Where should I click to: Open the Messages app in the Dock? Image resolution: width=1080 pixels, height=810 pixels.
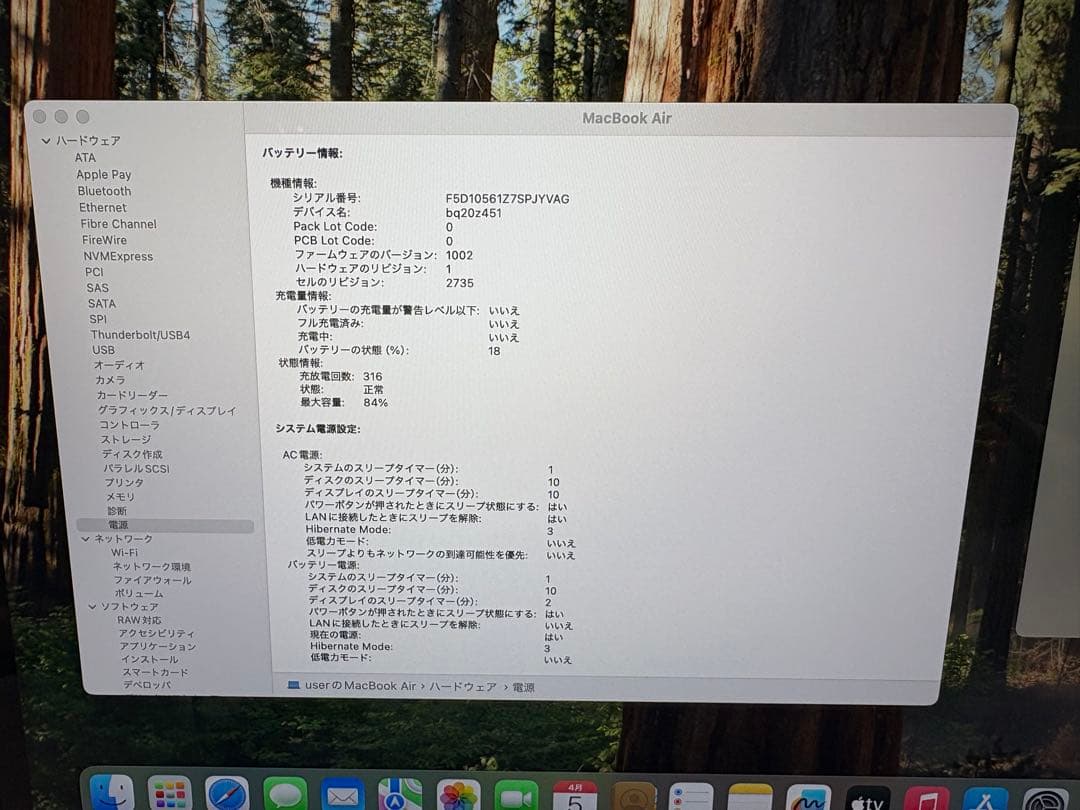coord(285,796)
